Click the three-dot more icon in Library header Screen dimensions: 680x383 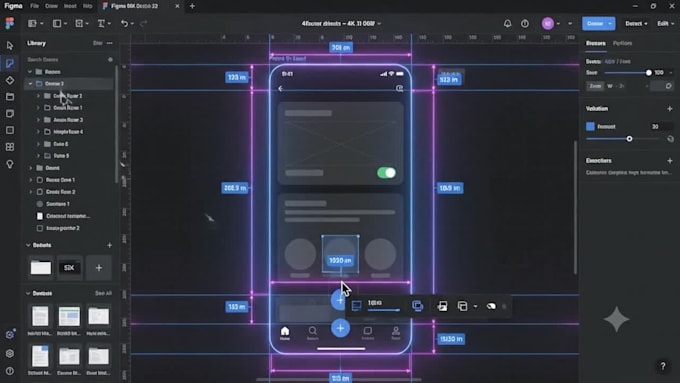tap(110, 43)
